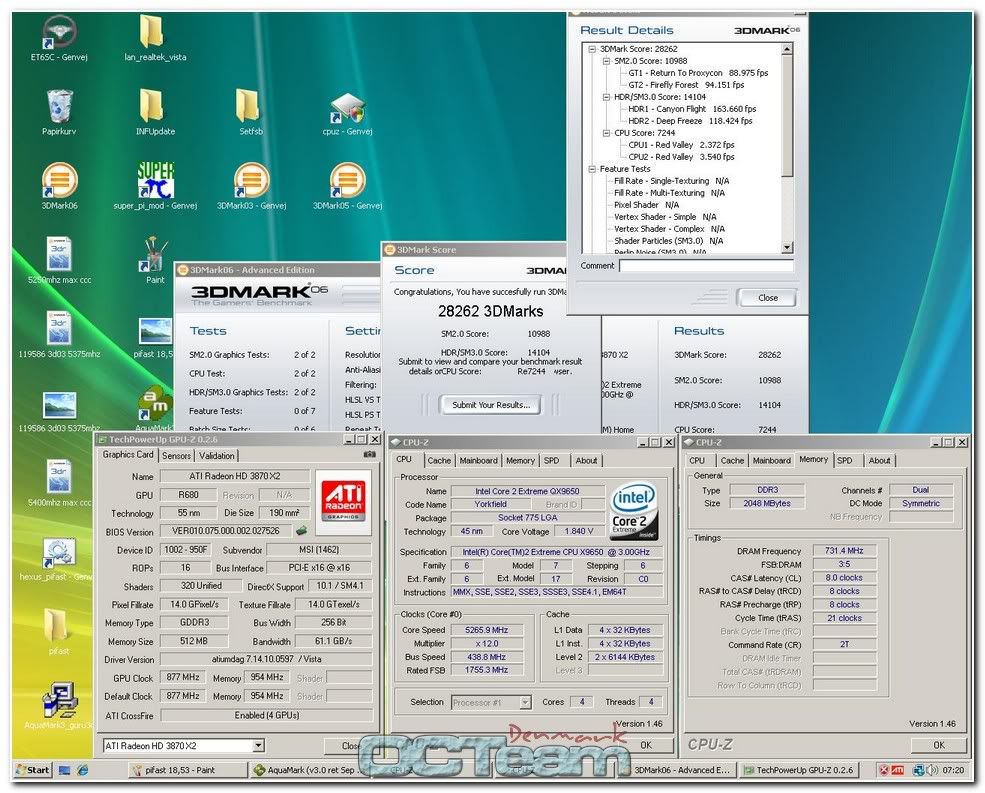The width and height of the screenshot is (985, 793).
Task: Open the GPU-Z graphics card selector dropdown
Action: point(258,746)
